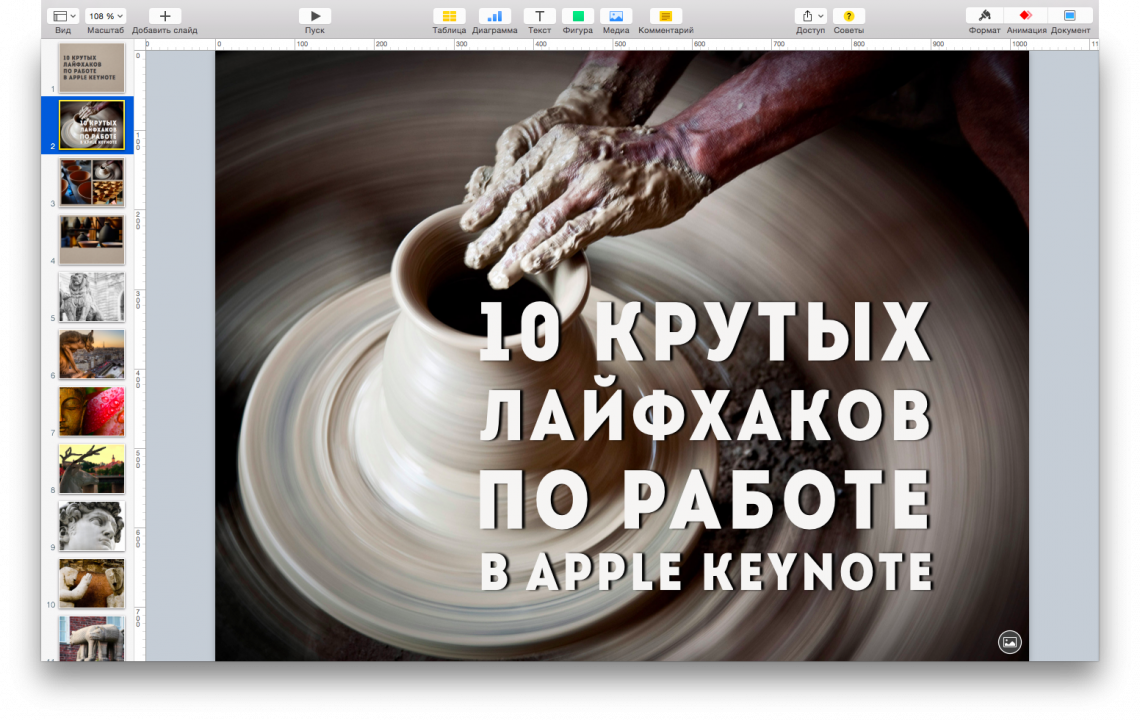Image resolution: width=1140 pixels, height=720 pixels.
Task: Toggle the Анимация inspector panel
Action: [x=1026, y=16]
